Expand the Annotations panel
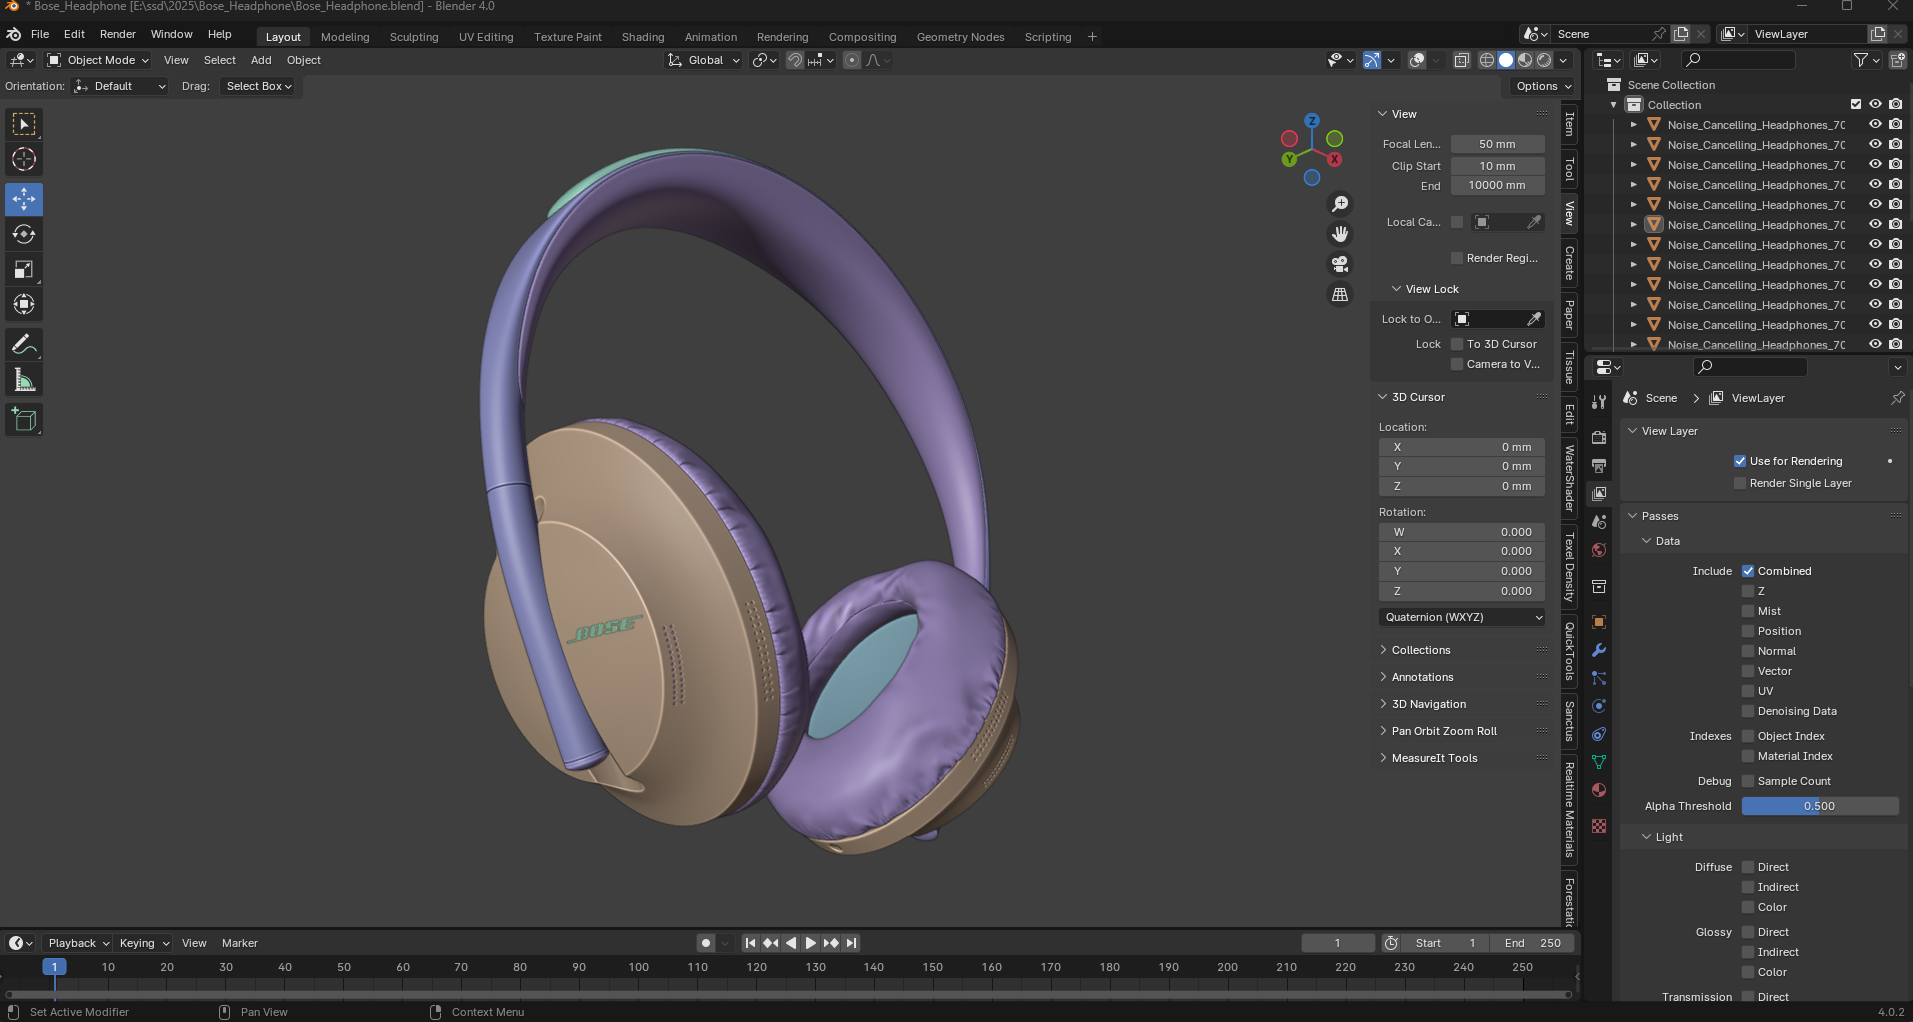Screen dimensions: 1913x1022 [1422, 677]
